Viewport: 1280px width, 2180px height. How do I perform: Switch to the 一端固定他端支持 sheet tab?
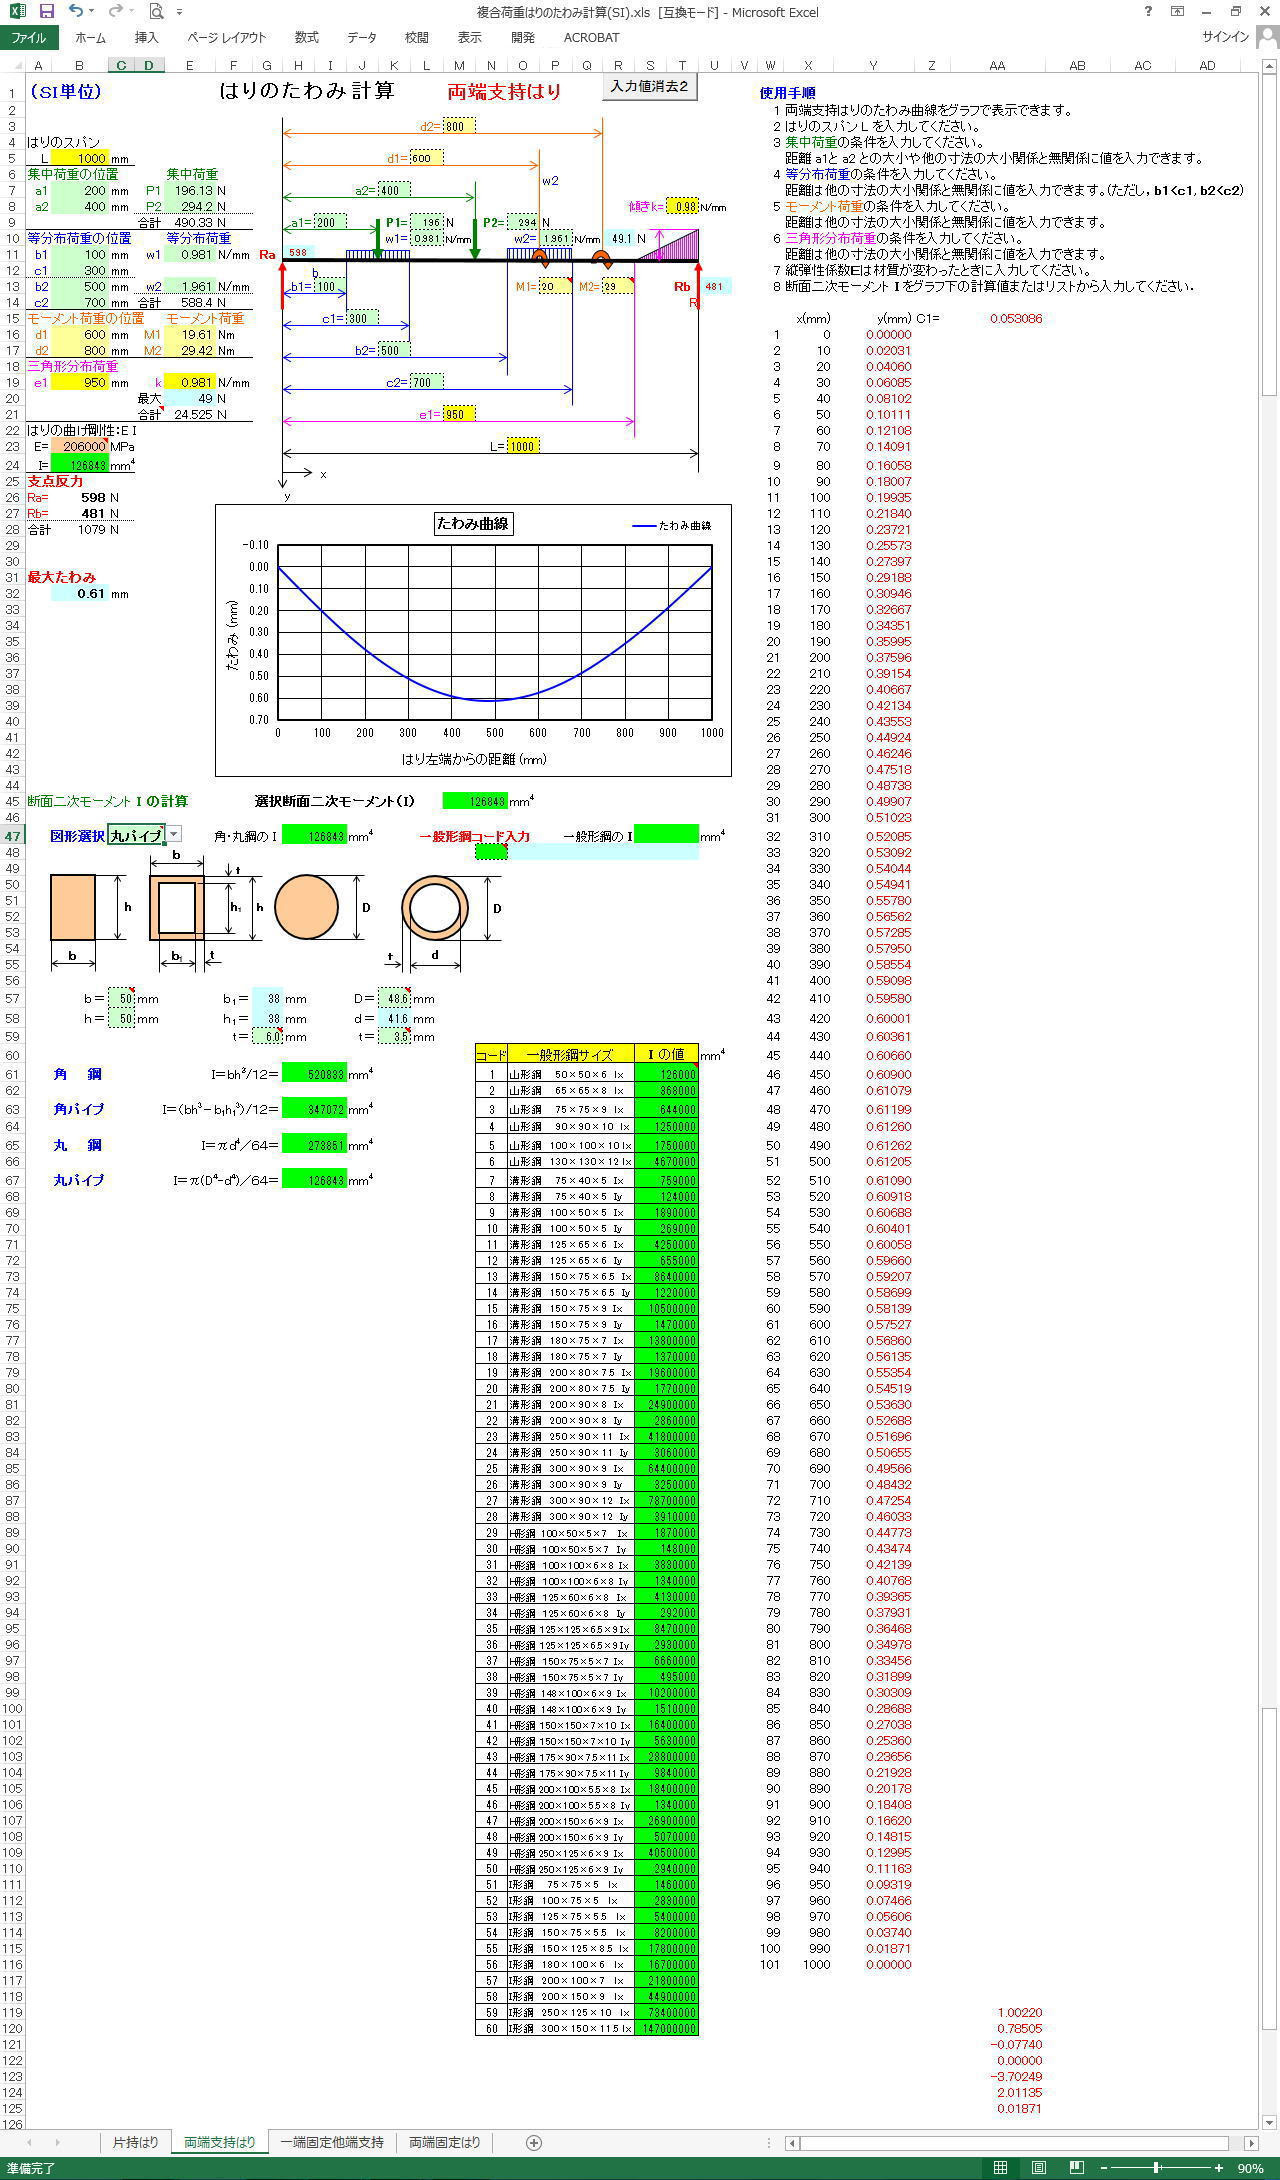click(332, 2142)
